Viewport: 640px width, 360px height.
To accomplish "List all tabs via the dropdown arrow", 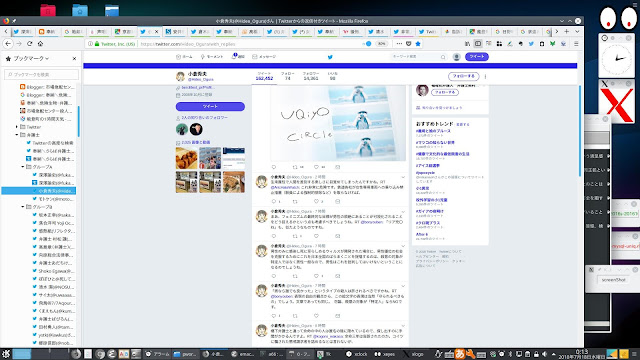I will (x=577, y=31).
